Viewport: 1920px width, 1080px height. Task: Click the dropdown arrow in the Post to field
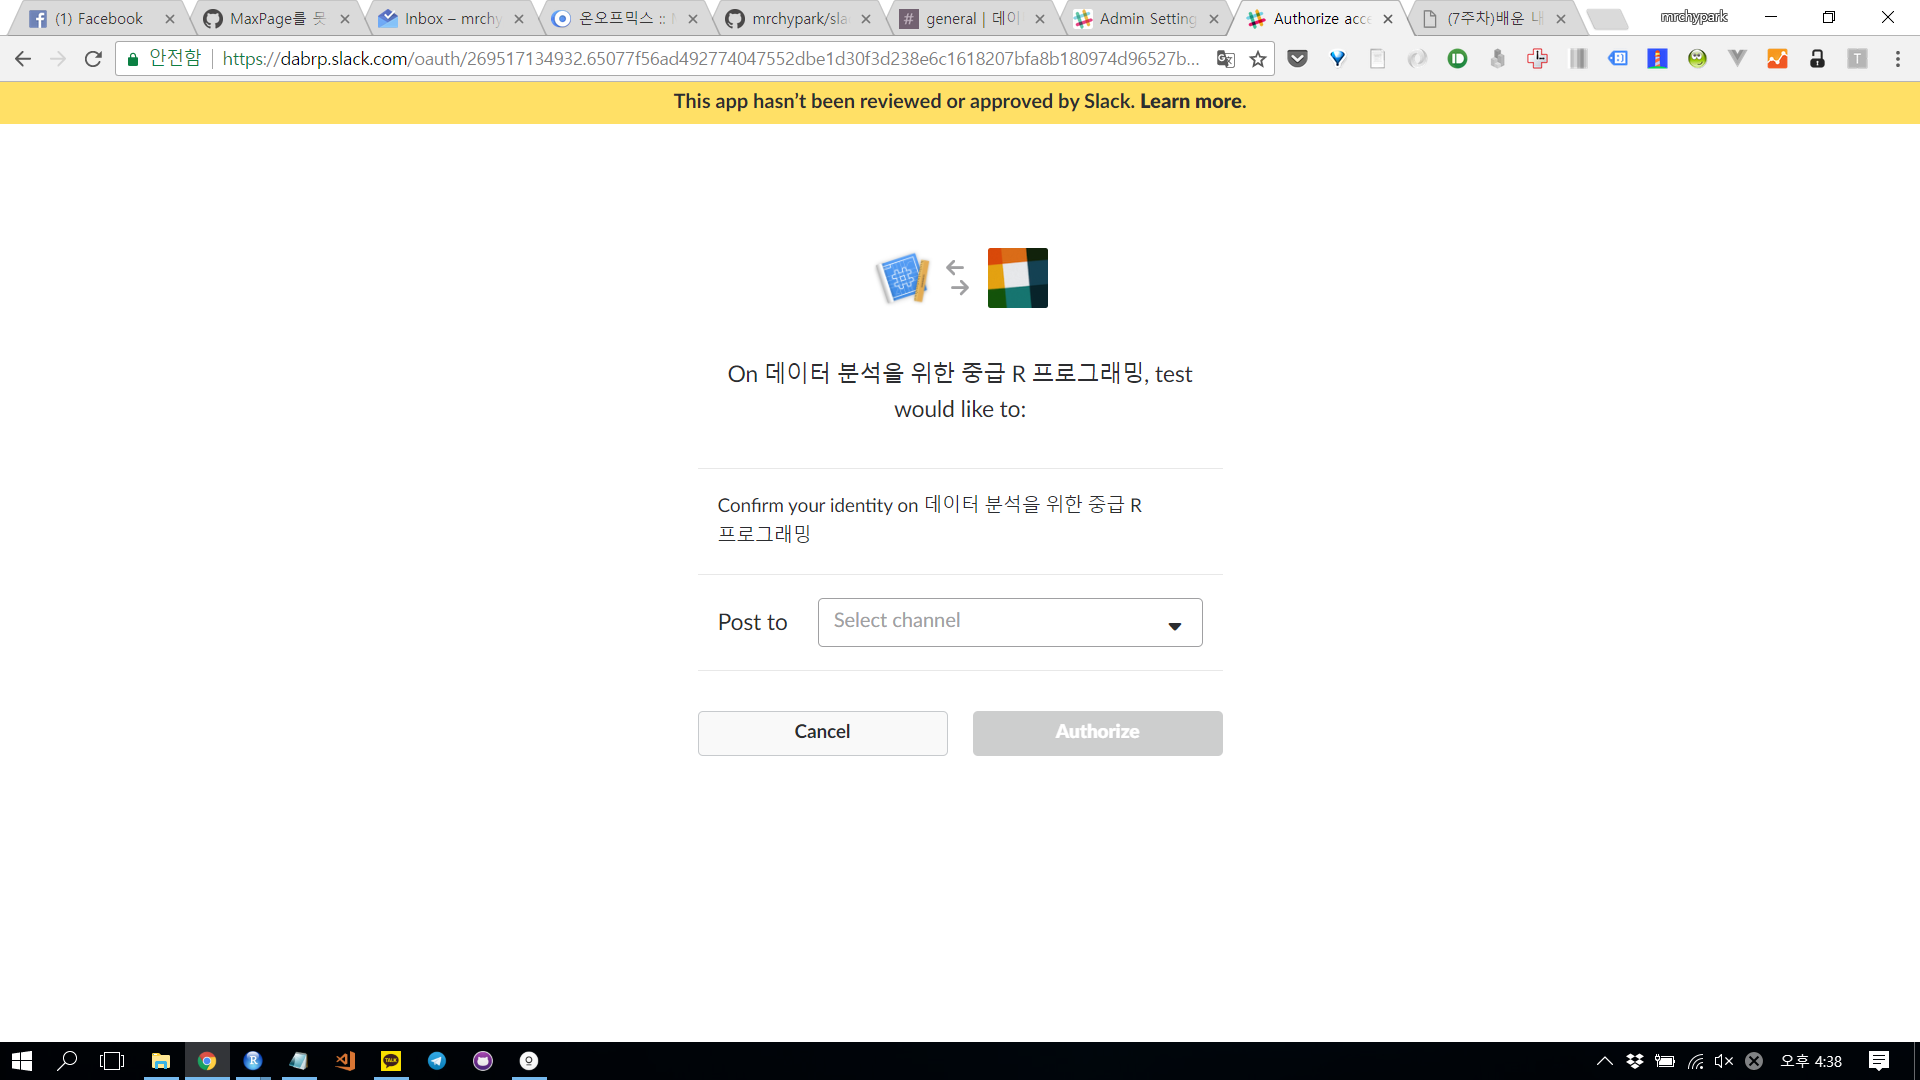pyautogui.click(x=1174, y=626)
